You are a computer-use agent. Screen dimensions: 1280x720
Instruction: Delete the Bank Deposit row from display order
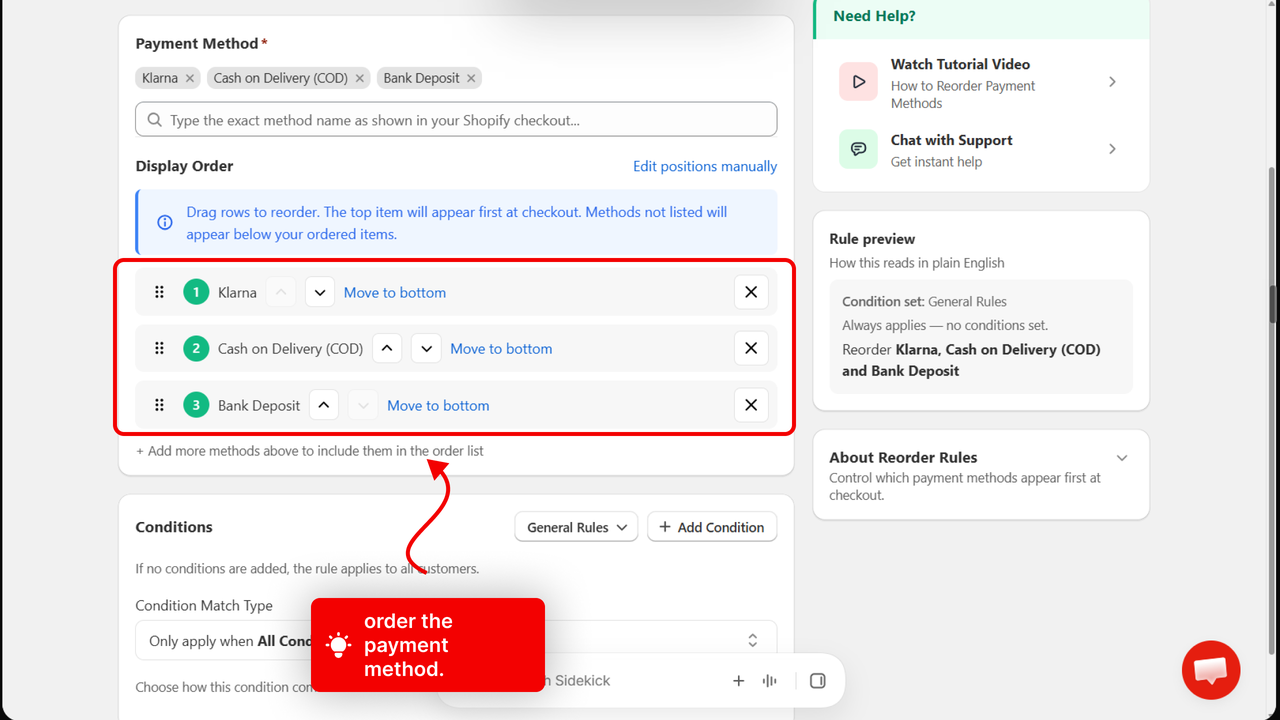[x=751, y=405]
